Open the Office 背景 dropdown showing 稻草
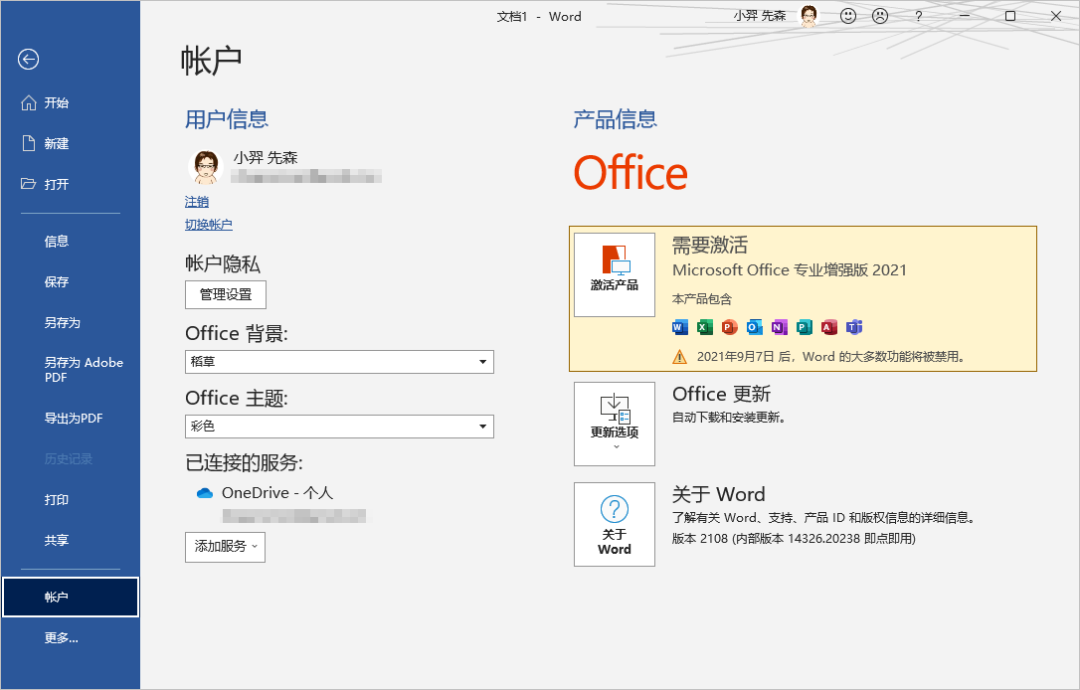The height and width of the screenshot is (690, 1080). (340, 362)
